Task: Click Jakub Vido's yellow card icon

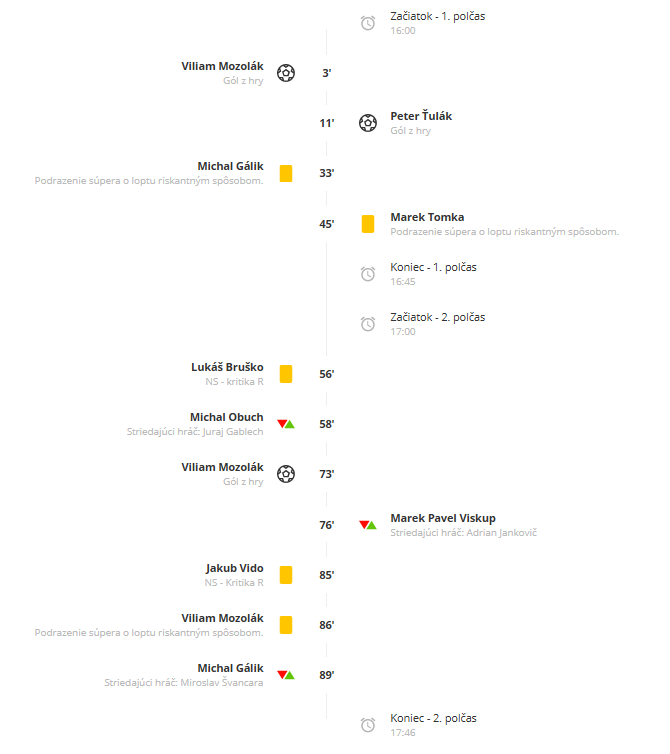Action: tap(286, 575)
